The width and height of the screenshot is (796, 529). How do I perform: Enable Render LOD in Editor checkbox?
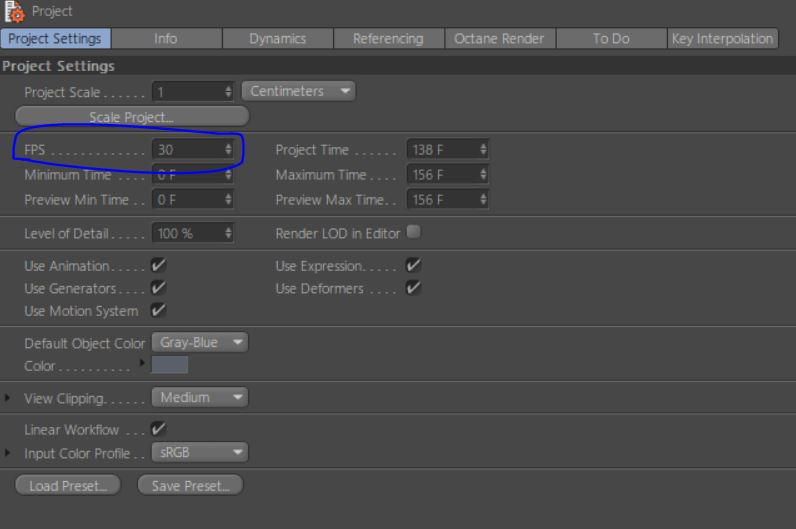pyautogui.click(x=413, y=233)
